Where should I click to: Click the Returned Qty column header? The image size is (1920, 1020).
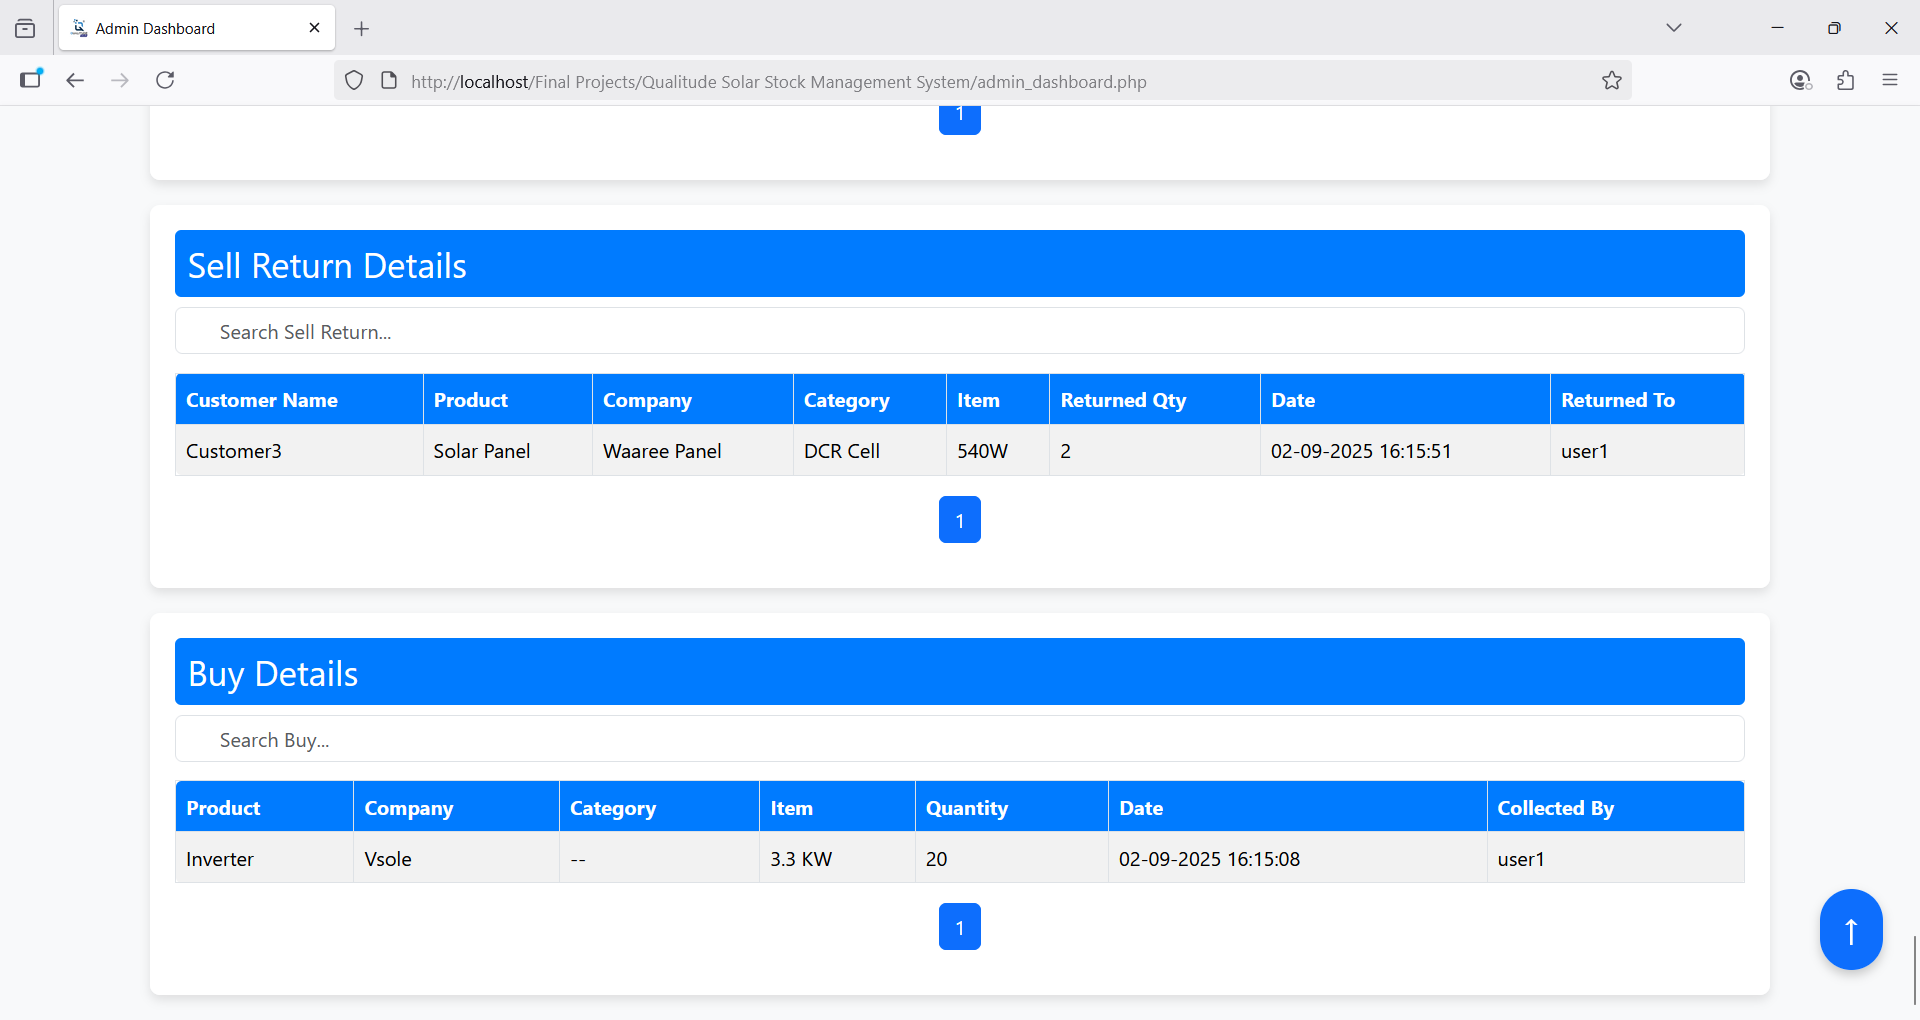click(x=1123, y=400)
